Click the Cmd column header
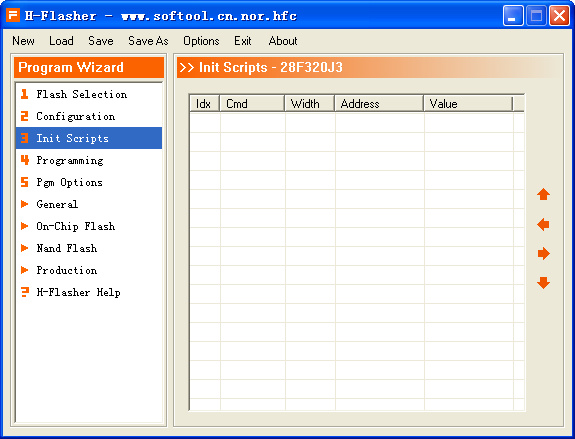The width and height of the screenshot is (575, 439). pyautogui.click(x=252, y=103)
